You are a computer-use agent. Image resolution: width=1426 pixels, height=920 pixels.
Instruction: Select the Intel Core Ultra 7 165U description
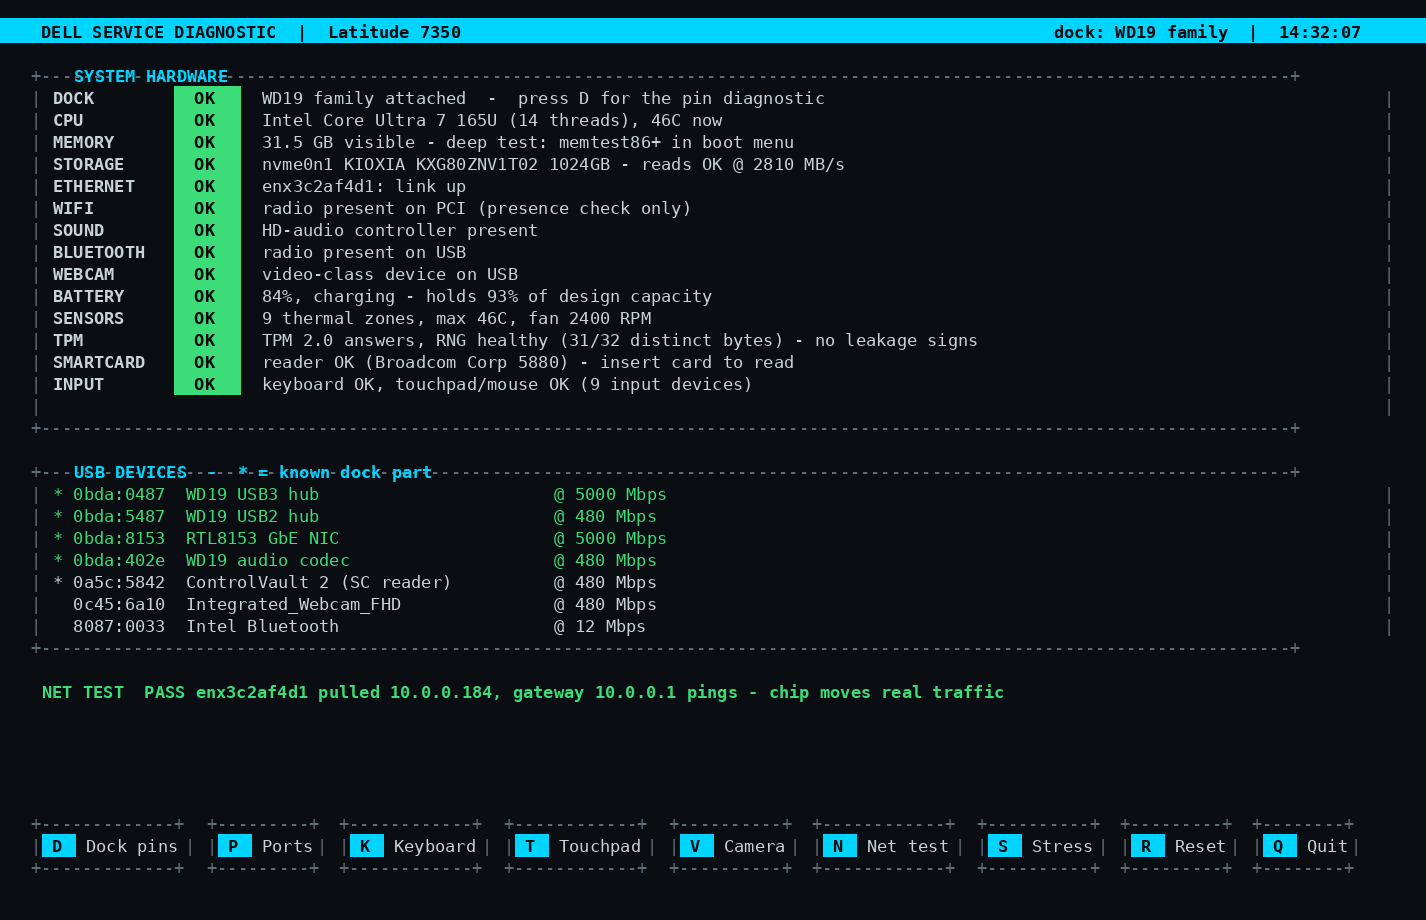point(492,120)
